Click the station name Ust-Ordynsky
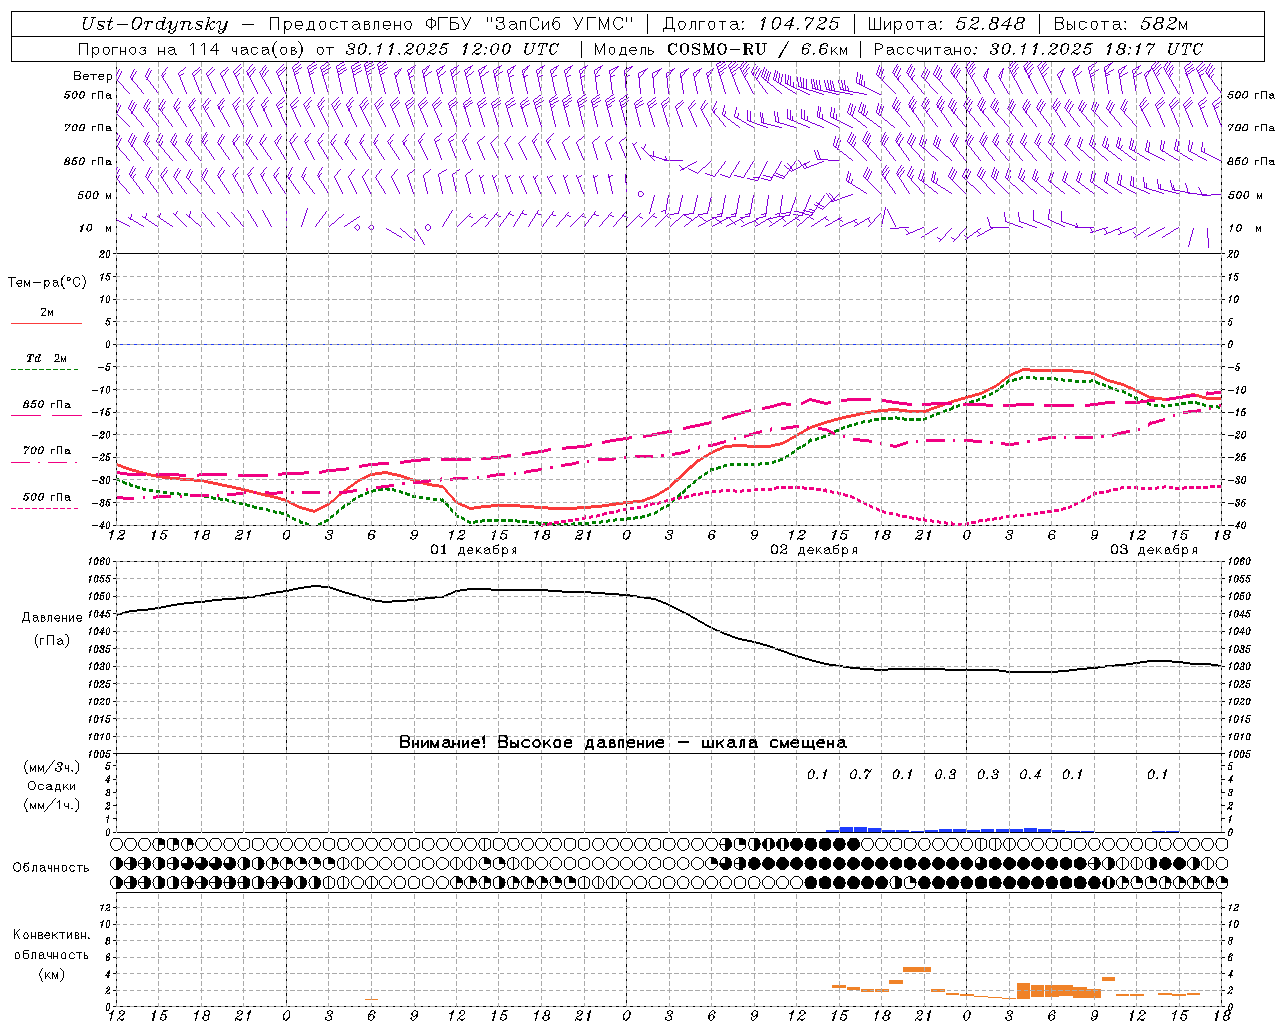This screenshot has height=1024, width=1280. (154, 24)
